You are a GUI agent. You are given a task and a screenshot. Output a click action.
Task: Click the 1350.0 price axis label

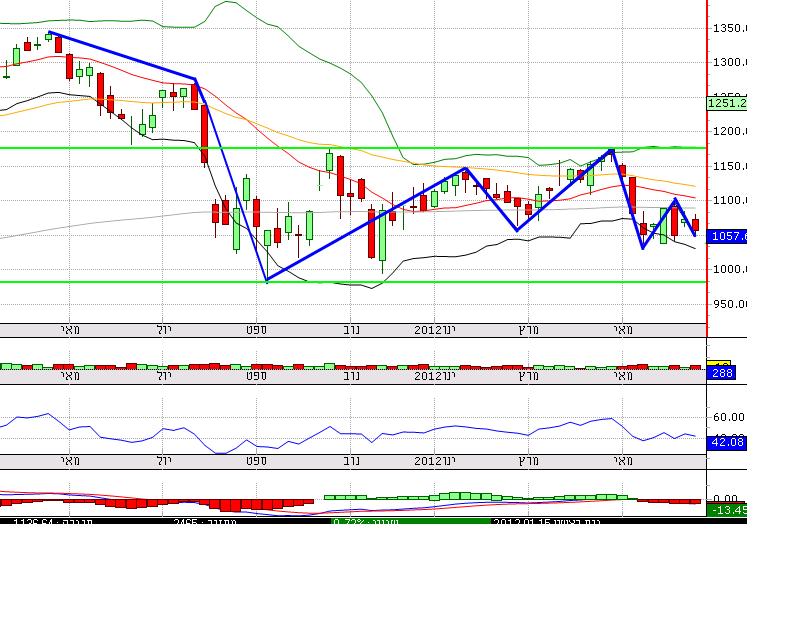730,28
